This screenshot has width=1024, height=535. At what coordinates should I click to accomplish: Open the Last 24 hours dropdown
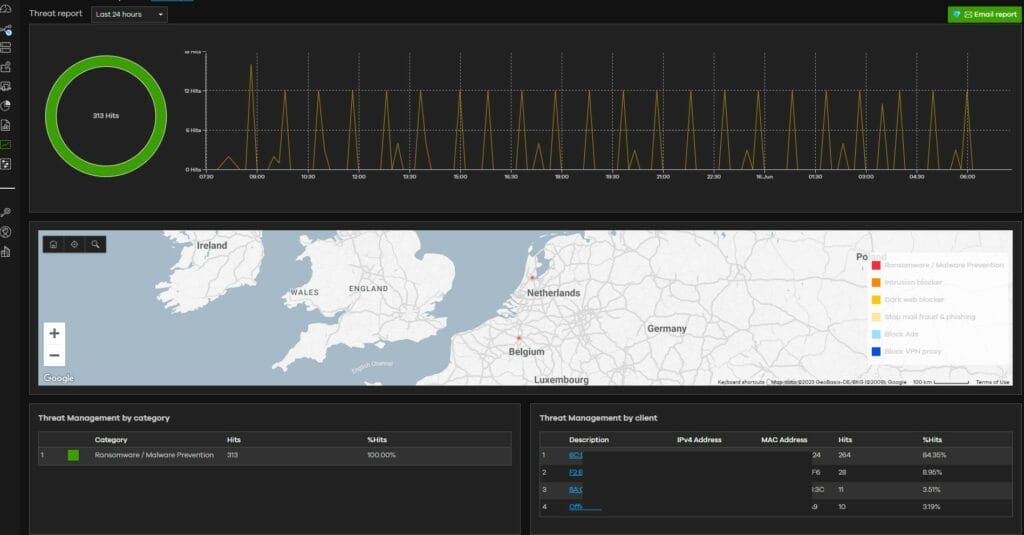click(129, 15)
